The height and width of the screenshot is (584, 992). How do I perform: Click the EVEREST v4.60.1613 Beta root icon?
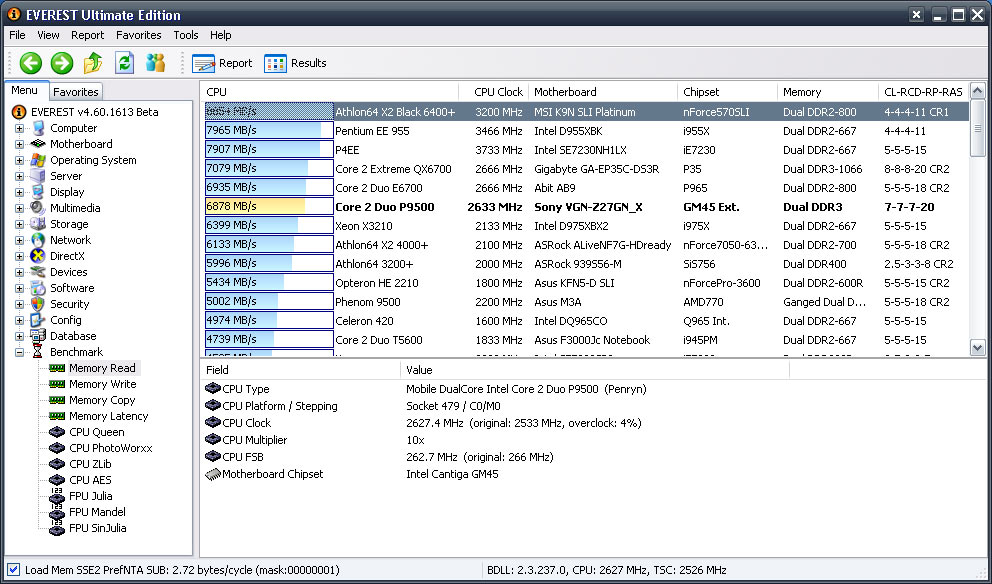tap(19, 112)
